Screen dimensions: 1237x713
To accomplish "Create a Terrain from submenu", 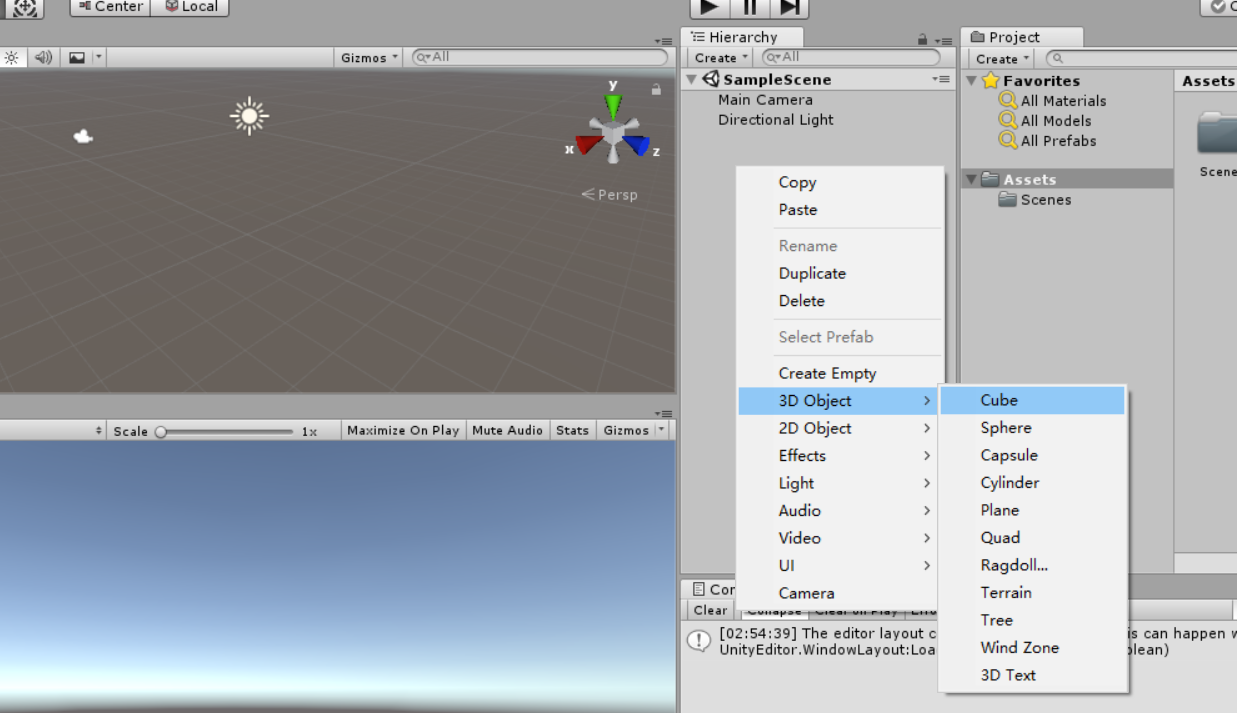I will [x=1033, y=593].
